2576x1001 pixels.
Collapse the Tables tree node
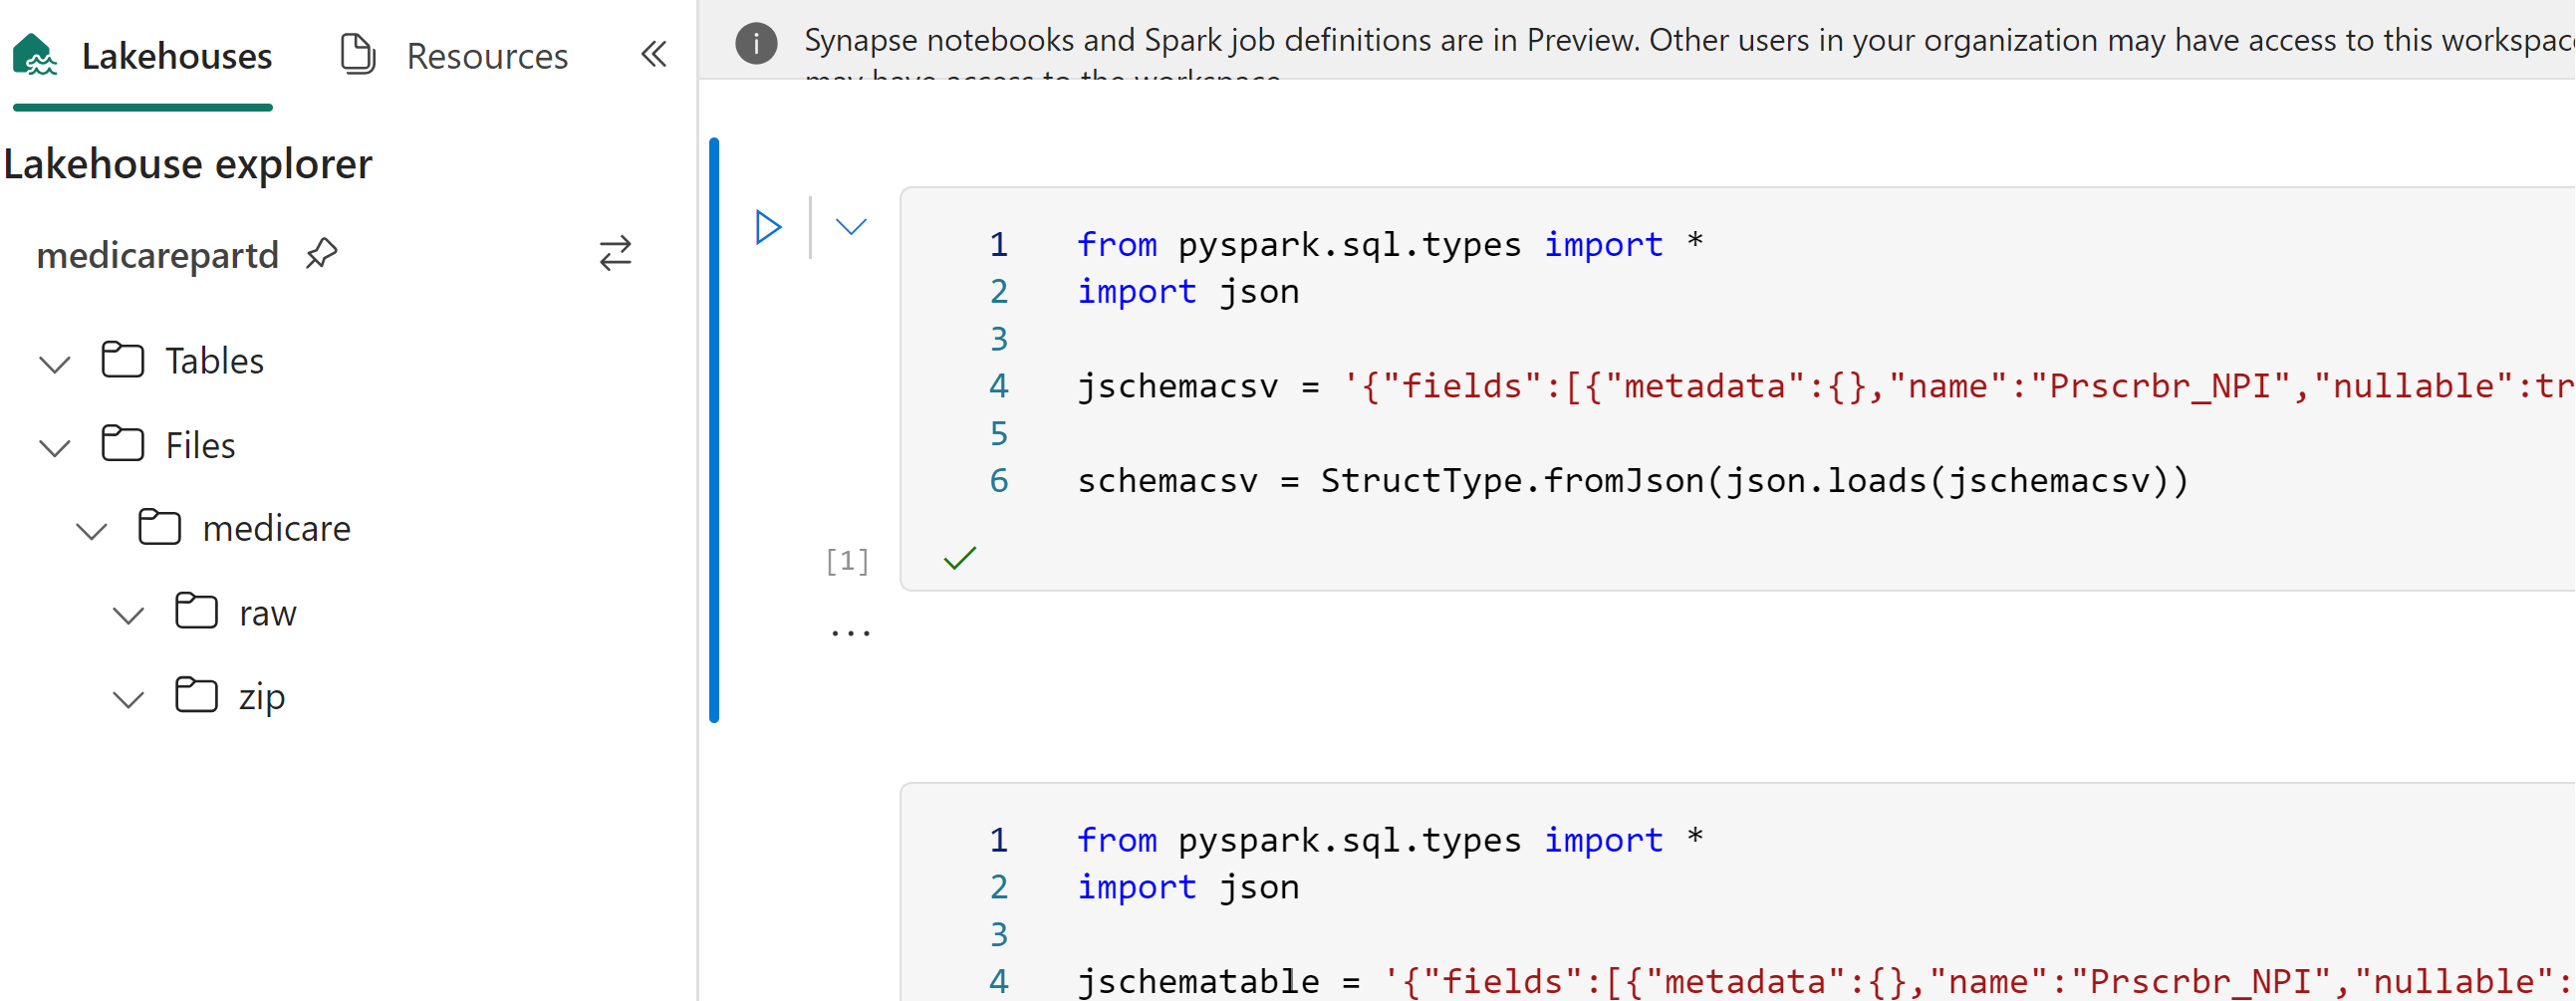pyautogui.click(x=55, y=363)
